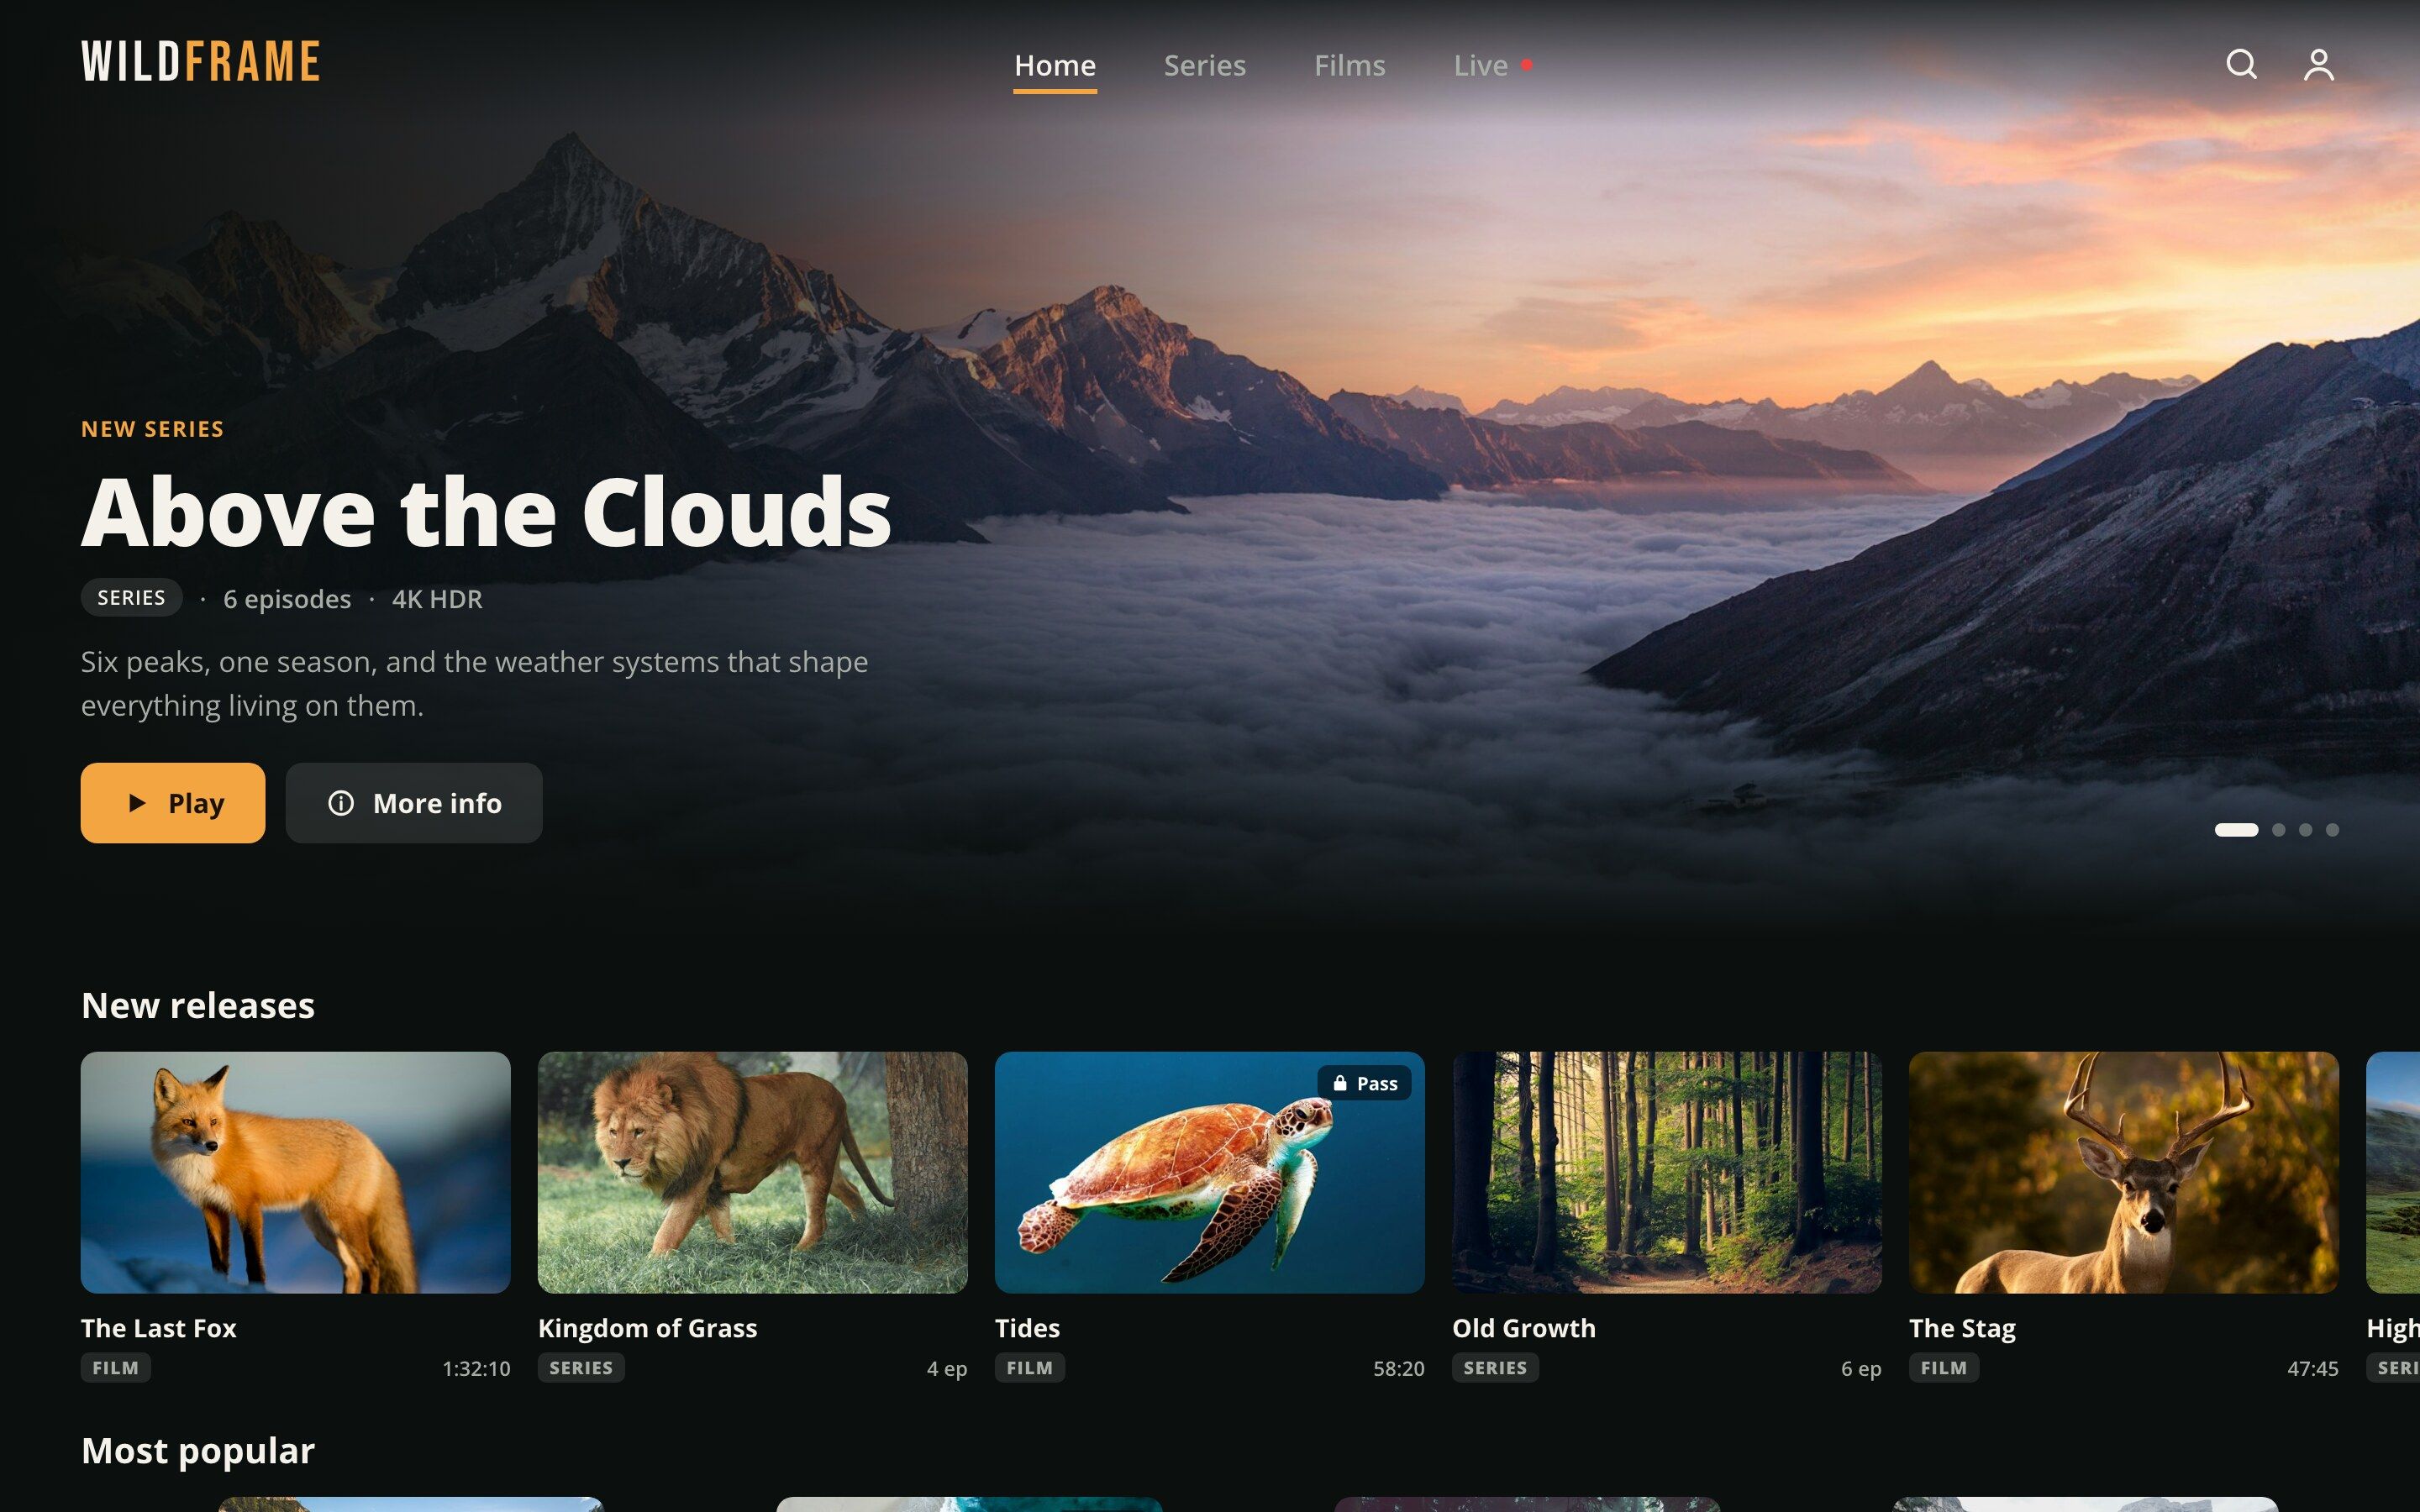The image size is (2420, 1512).
Task: Jump to the fourth hero carousel dot
Action: click(2332, 830)
